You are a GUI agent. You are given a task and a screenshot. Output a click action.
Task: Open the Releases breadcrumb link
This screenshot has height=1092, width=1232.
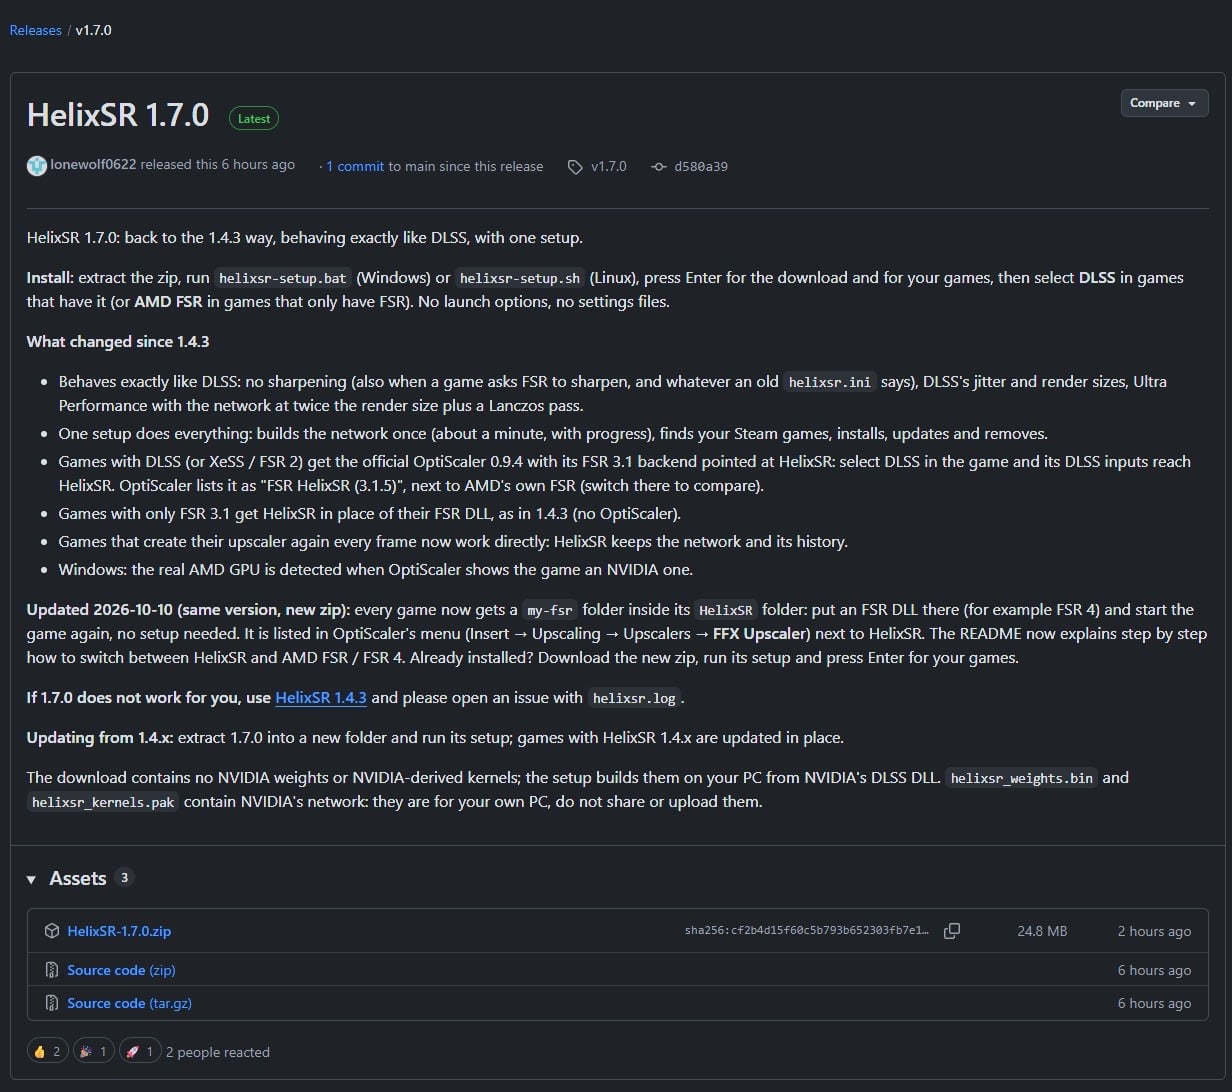pos(35,30)
